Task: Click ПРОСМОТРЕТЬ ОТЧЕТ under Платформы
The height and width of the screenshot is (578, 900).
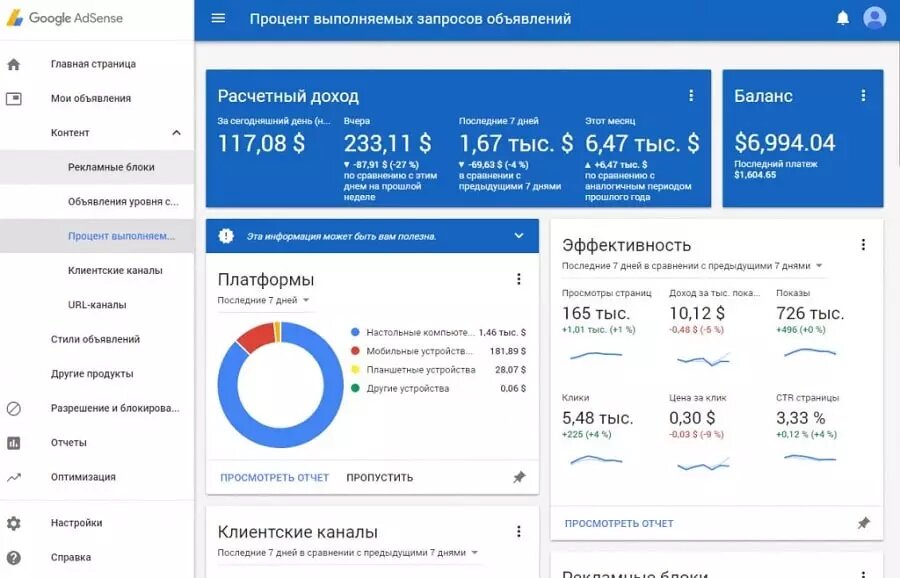Action: (x=276, y=478)
